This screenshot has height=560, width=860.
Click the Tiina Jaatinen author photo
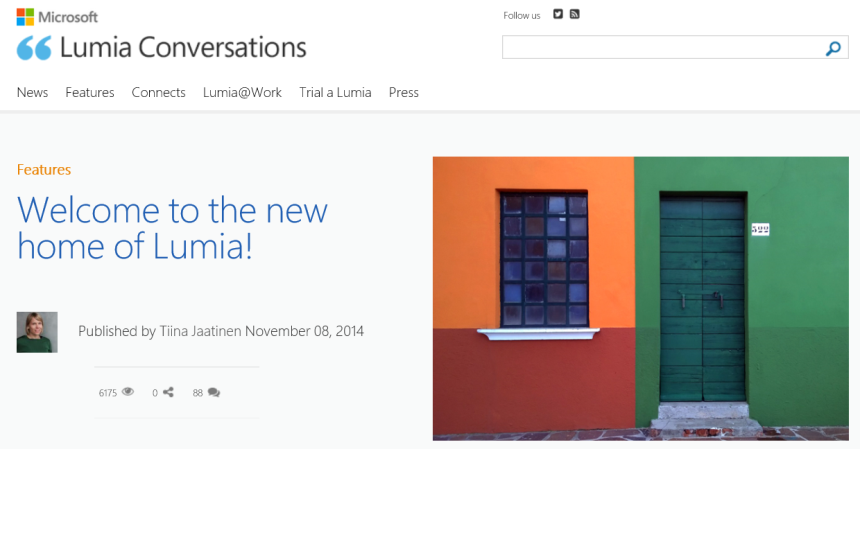(x=37, y=332)
